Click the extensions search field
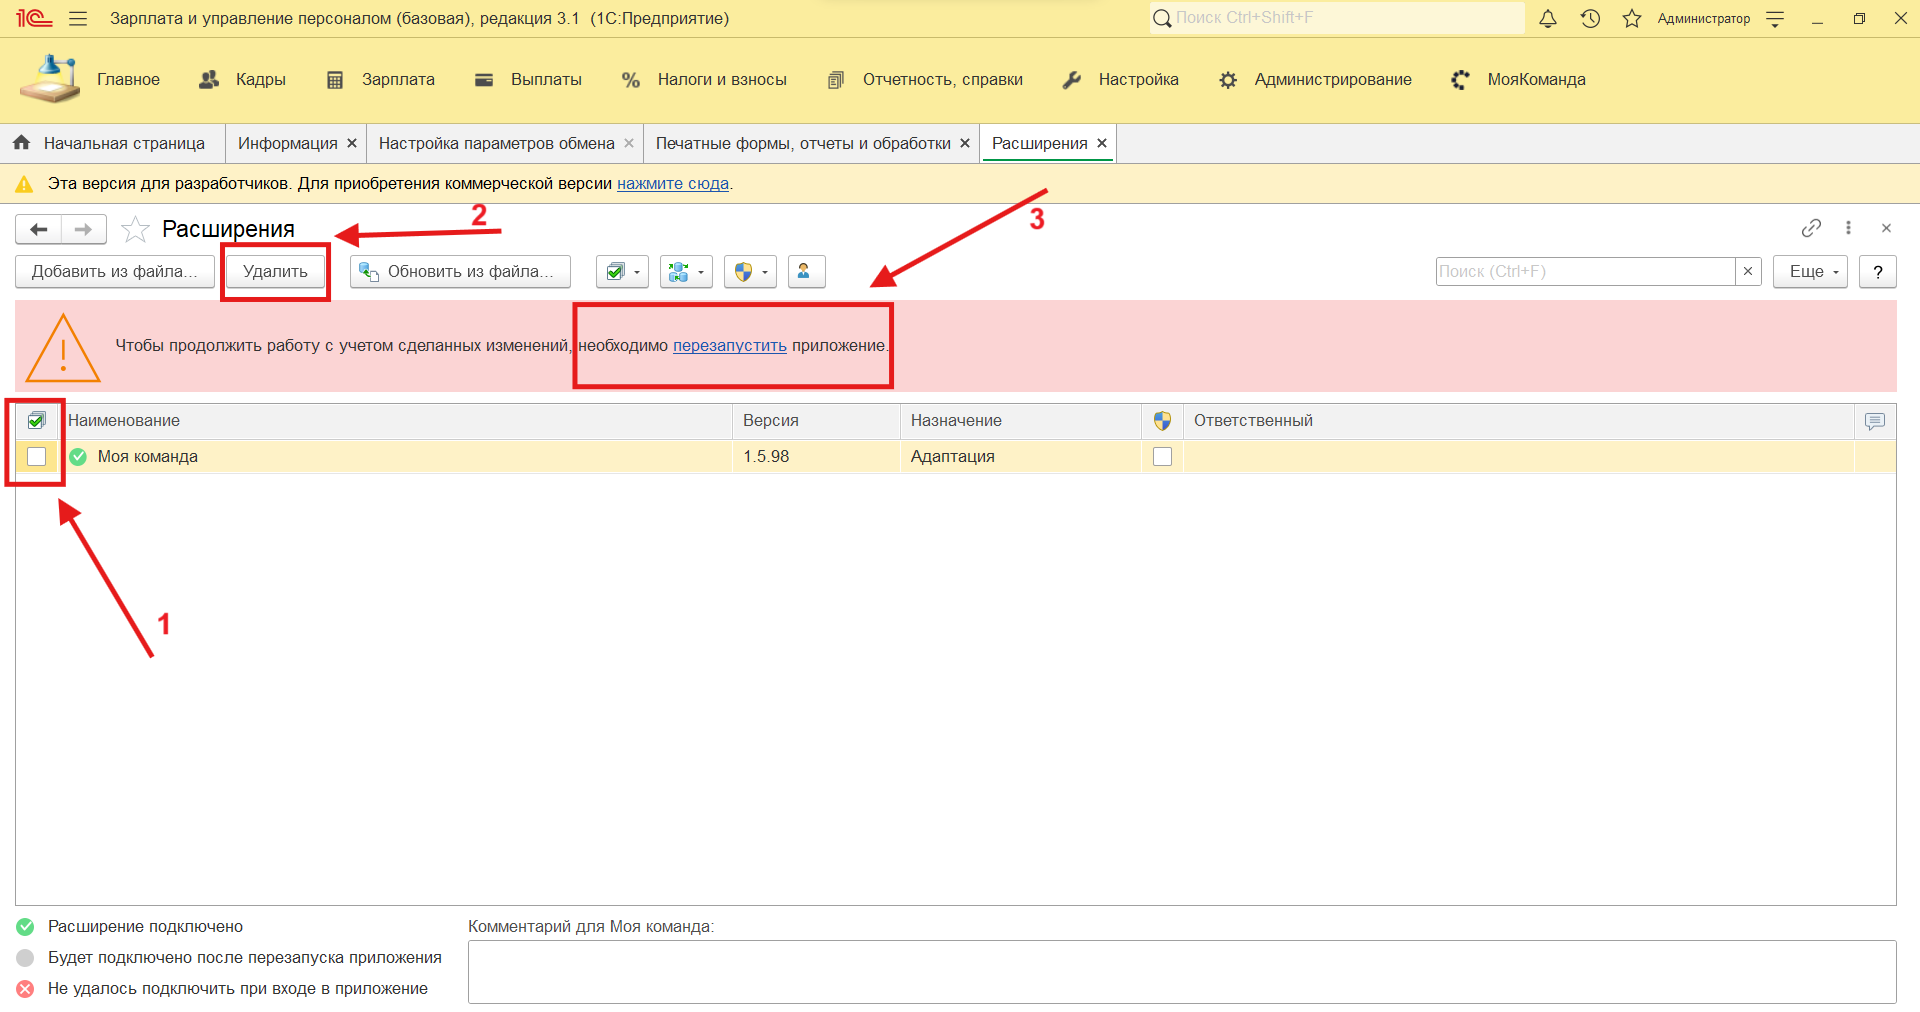 tap(1585, 272)
